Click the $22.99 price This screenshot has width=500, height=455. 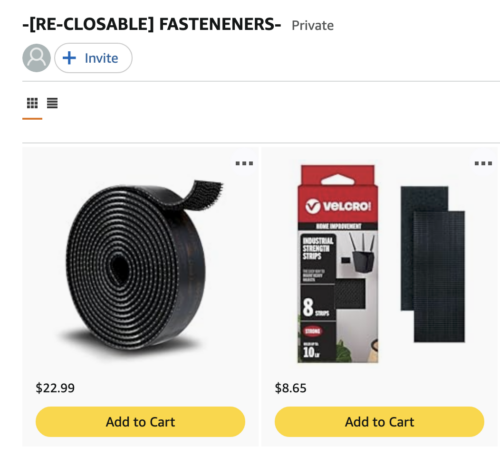point(55,388)
